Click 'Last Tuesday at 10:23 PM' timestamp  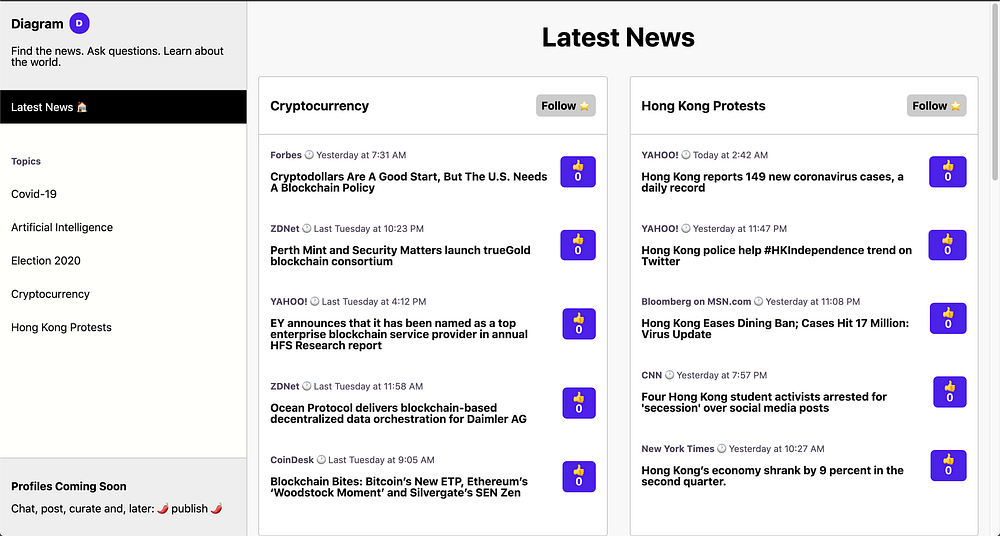(369, 228)
